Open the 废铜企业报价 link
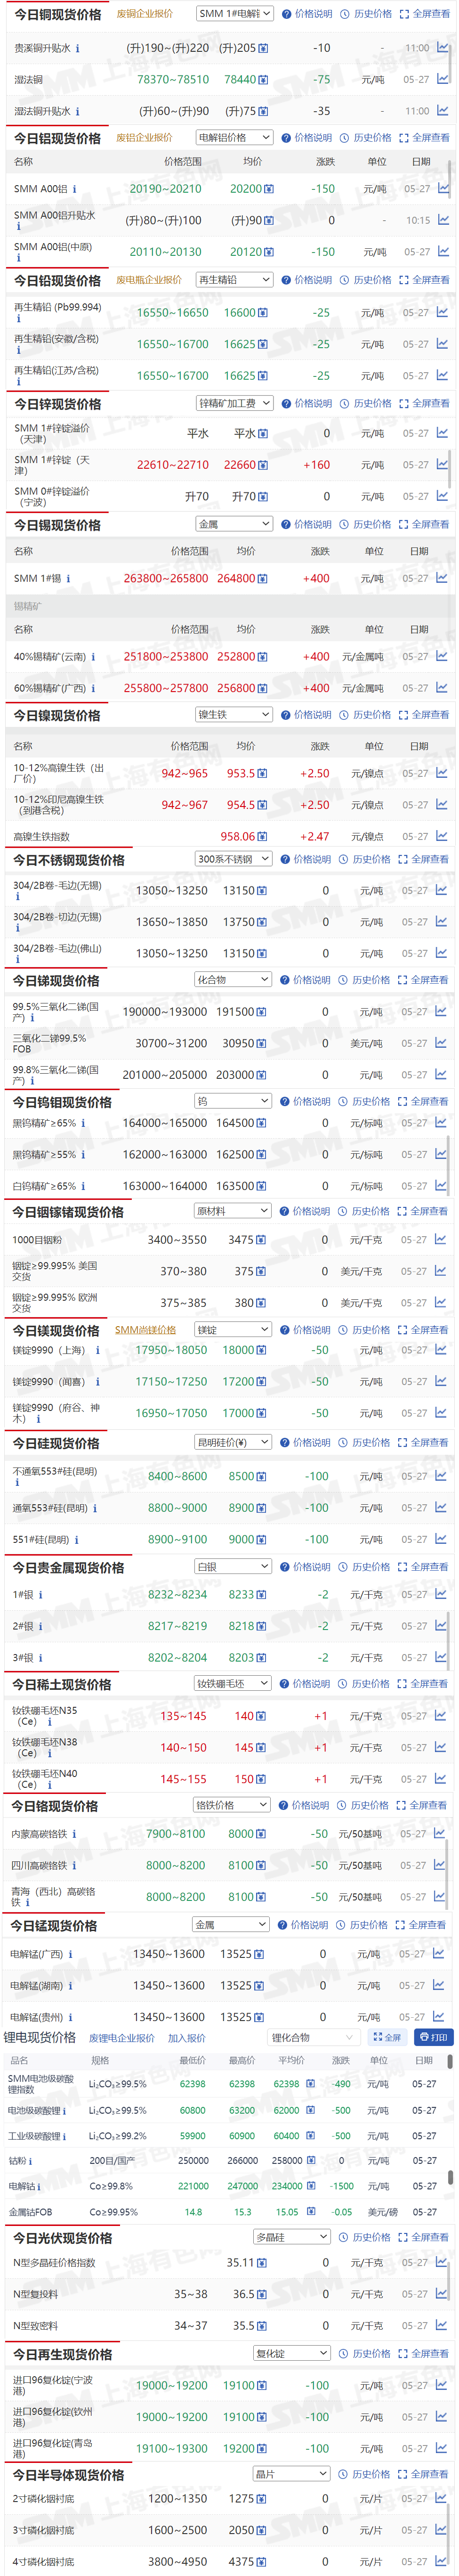Viewport: 459px width, 2576px height. pos(144,14)
